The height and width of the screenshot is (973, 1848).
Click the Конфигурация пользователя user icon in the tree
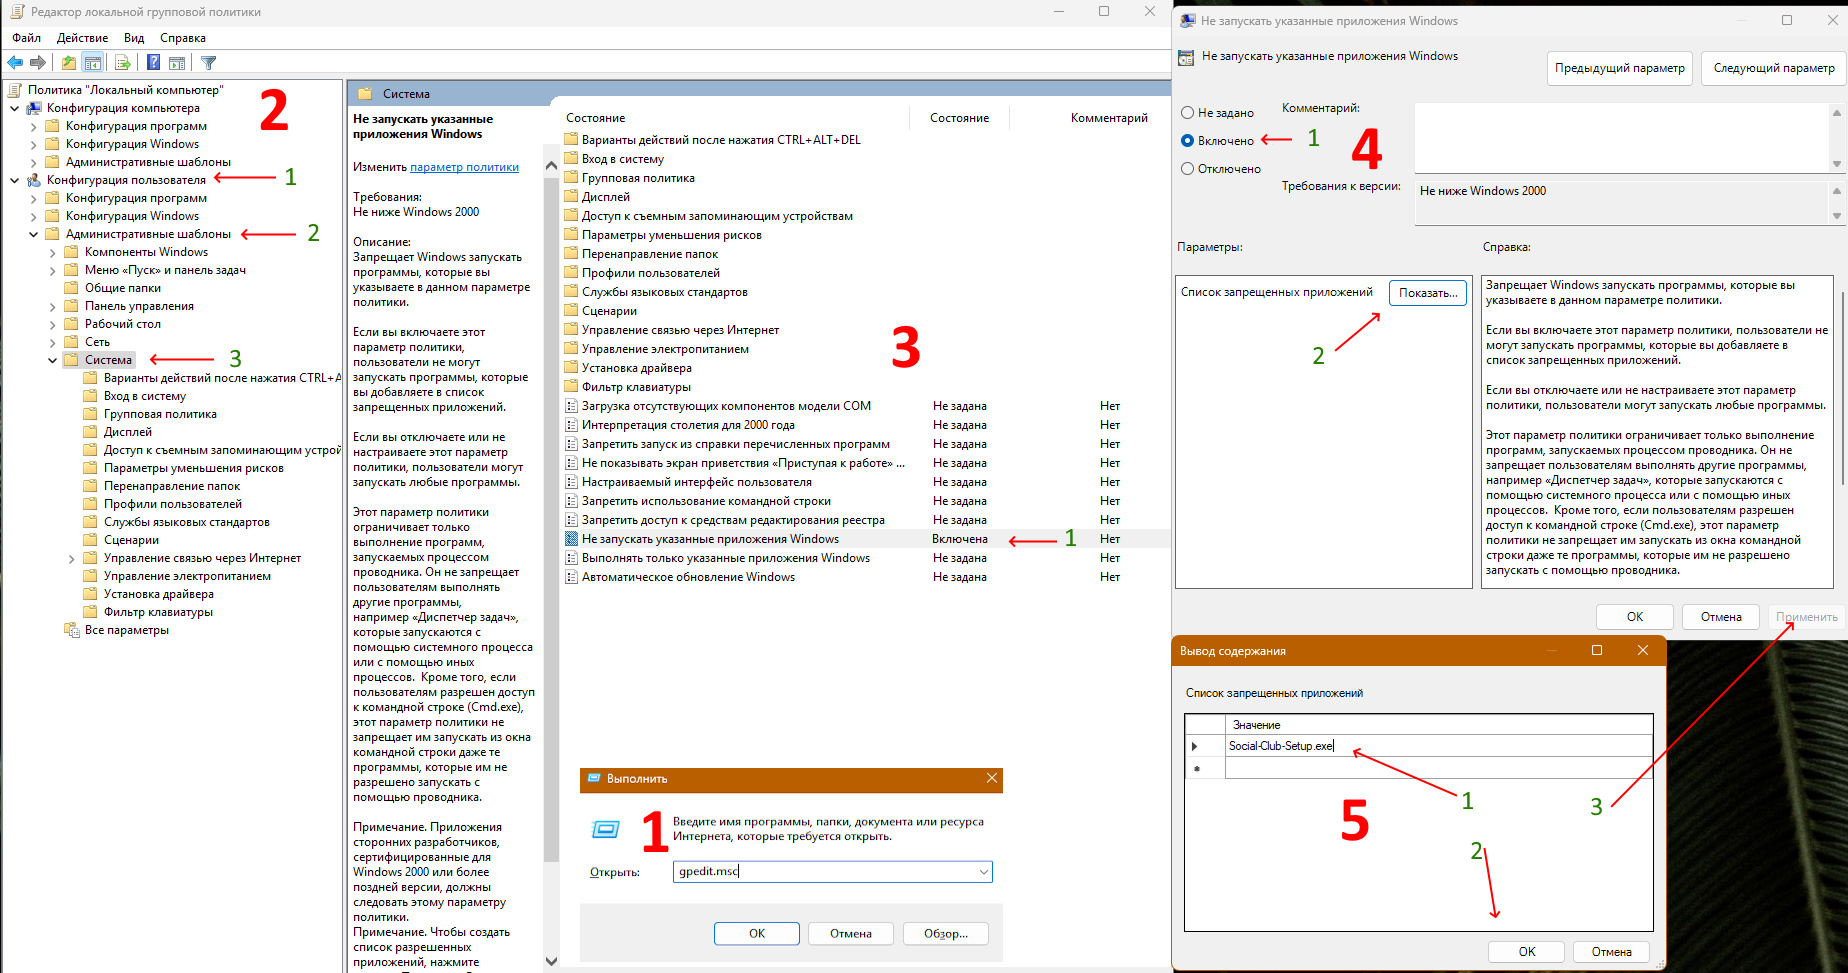[x=34, y=180]
